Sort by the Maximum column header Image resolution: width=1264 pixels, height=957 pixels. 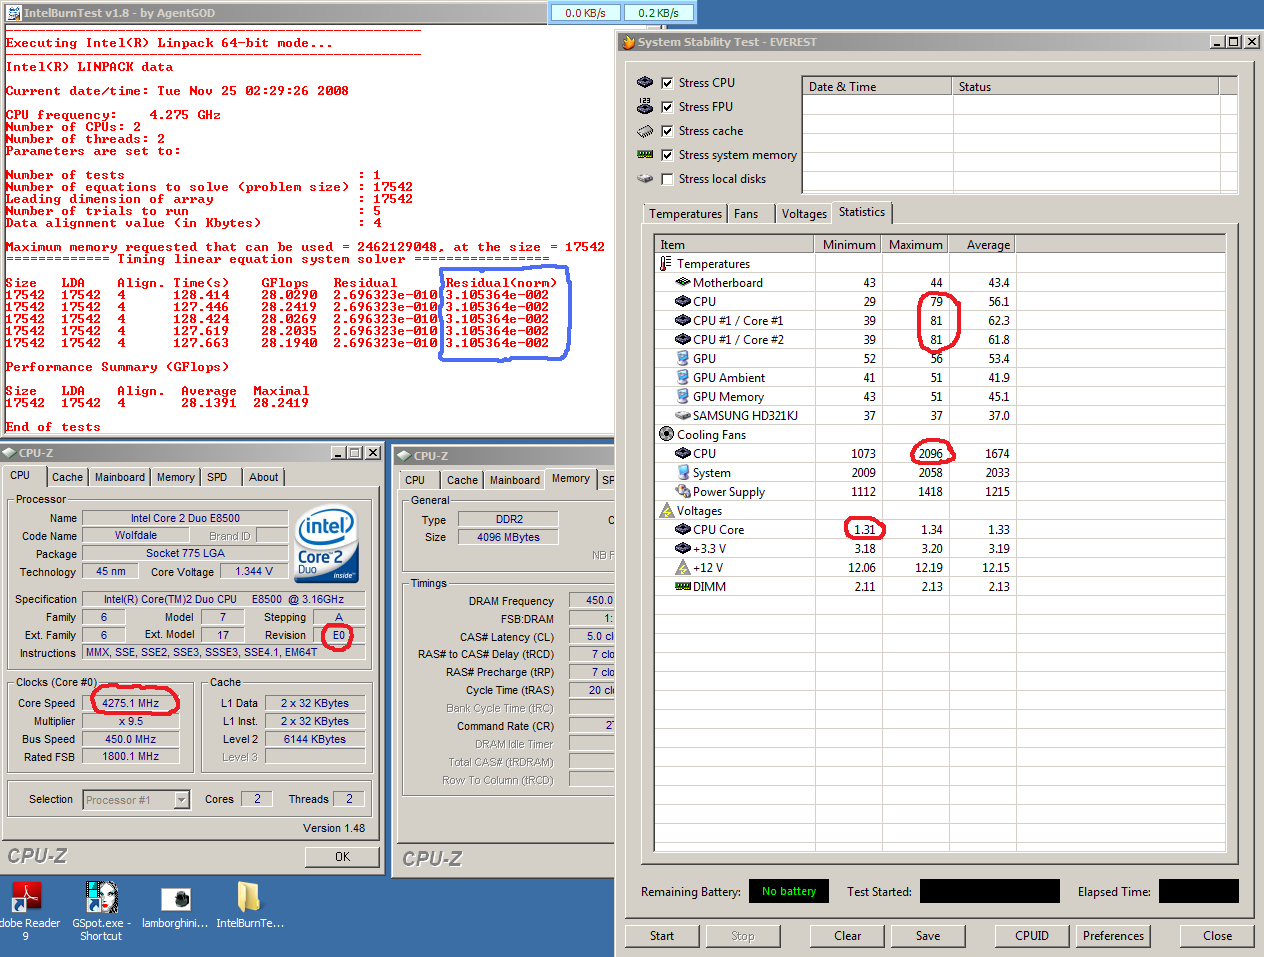[915, 245]
